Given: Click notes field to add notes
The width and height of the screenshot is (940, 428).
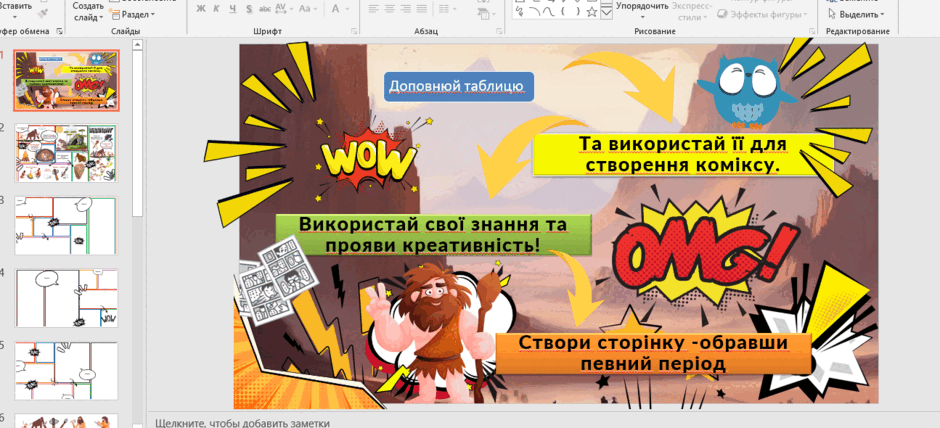Looking at the screenshot, I should pyautogui.click(x=242, y=423).
